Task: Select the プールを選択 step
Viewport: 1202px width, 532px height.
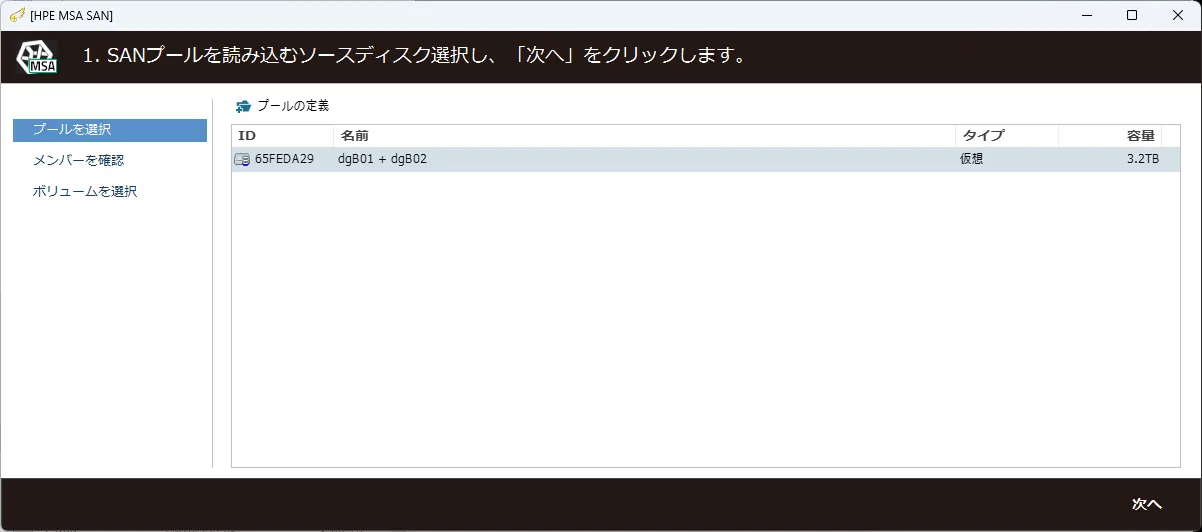Action: [110, 130]
